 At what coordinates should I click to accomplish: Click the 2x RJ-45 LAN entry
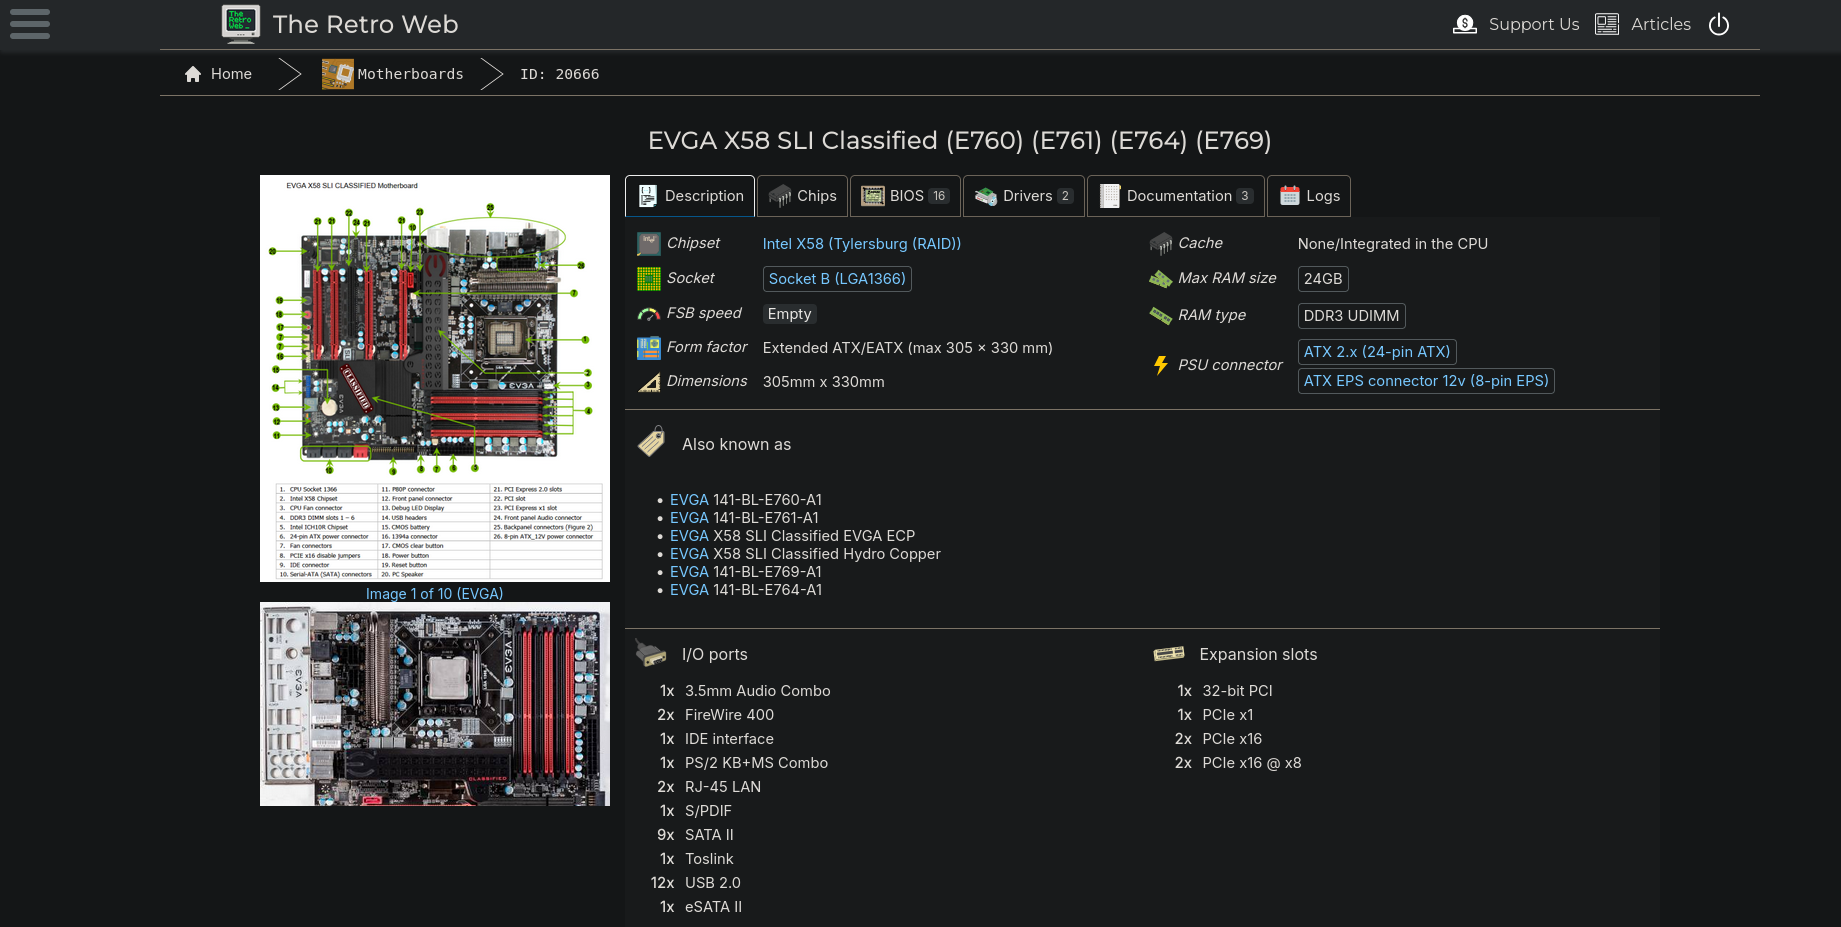709,787
